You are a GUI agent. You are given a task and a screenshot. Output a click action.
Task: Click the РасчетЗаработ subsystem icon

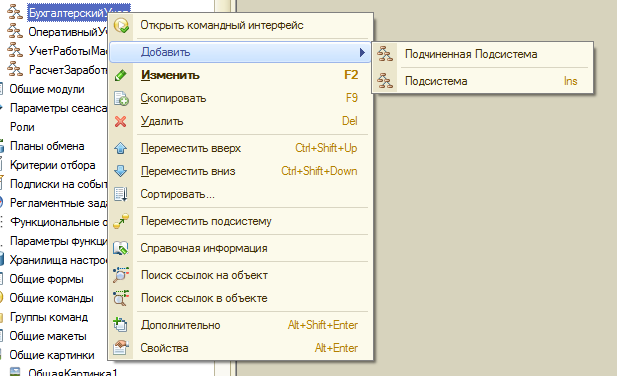[x=15, y=69]
